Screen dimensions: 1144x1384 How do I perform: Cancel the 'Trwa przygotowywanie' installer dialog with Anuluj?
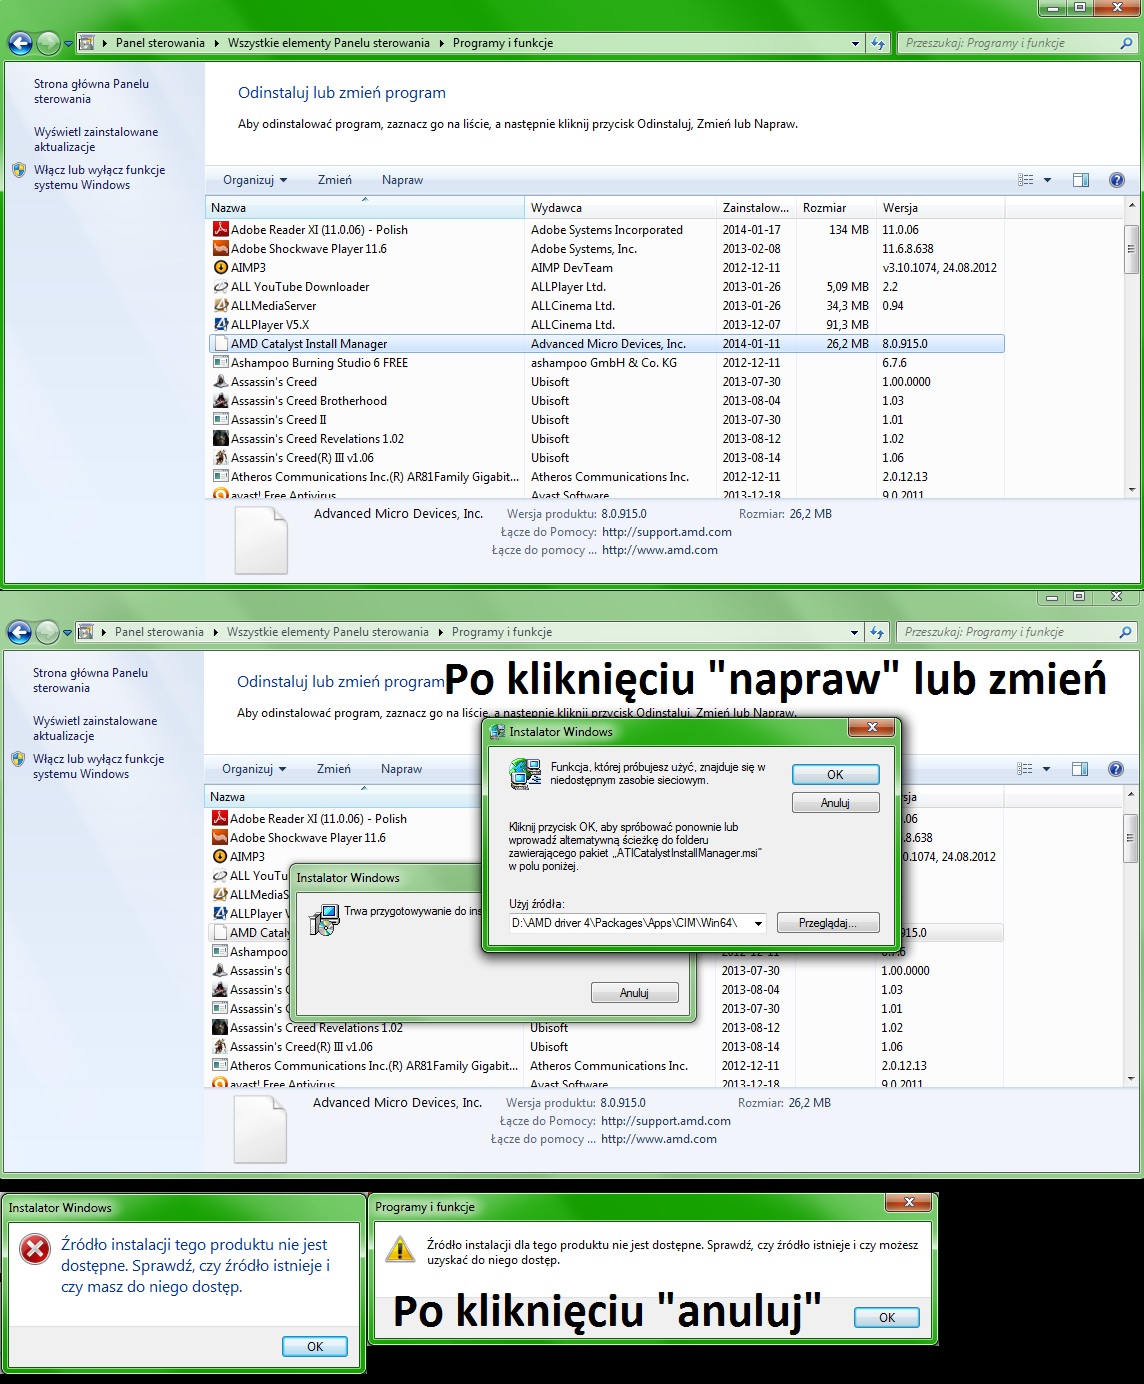pos(634,993)
